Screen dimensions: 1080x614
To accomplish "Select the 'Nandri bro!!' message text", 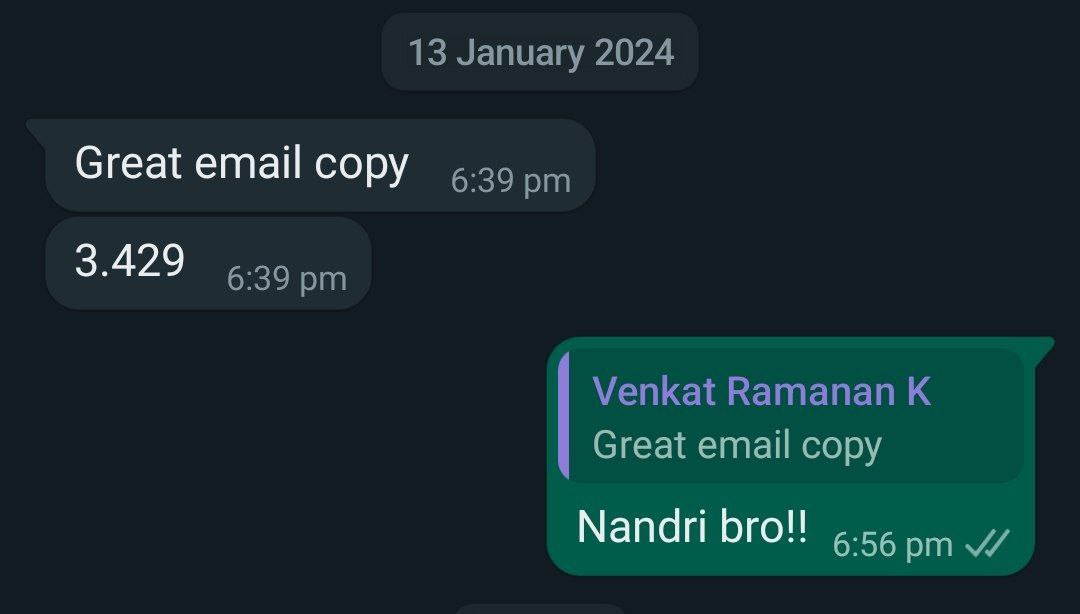I will (692, 526).
